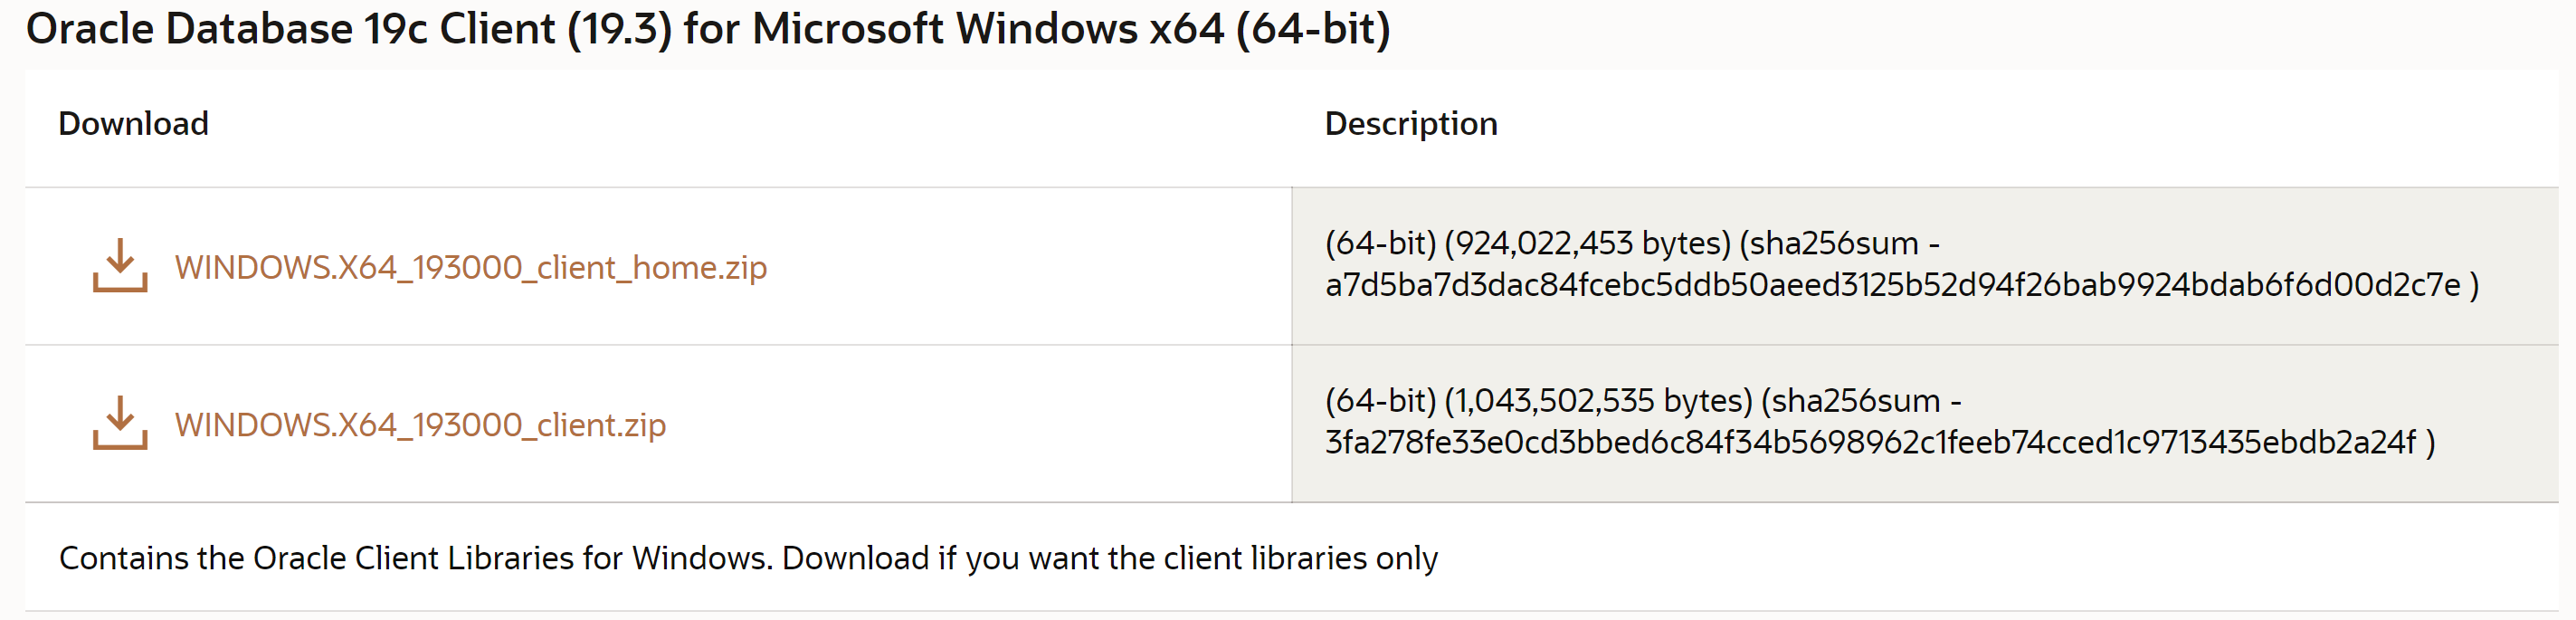Click "Microsoft Windows x64" in the heading
2576x620 pixels.
coord(987,29)
